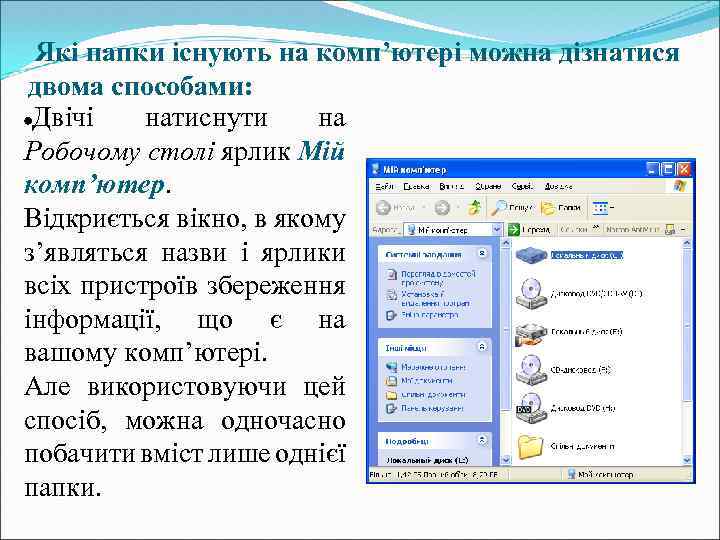The height and width of the screenshot is (540, 720).
Task: Minimize the Мій комп'ютер window
Action: pyautogui.click(x=652, y=169)
